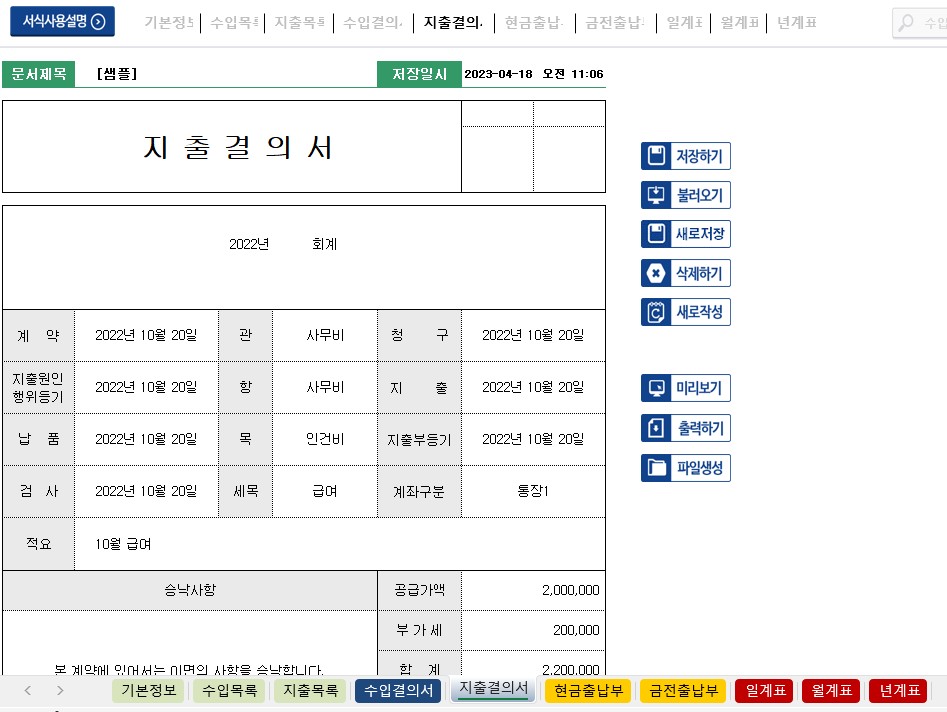
Task: Select the 계좌구분 value 통장1
Action: [533, 492]
